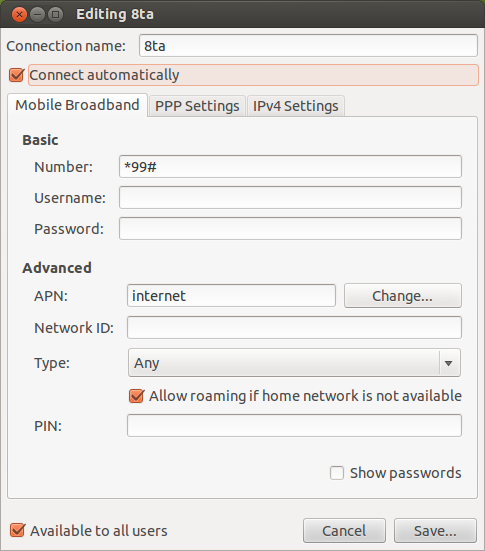Enable the Show passwords checkbox

point(337,473)
